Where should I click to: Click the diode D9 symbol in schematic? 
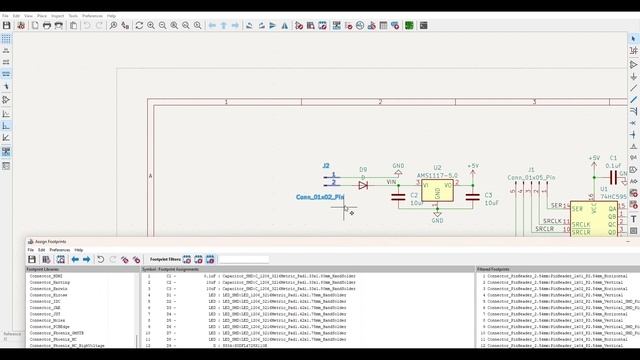click(x=363, y=185)
